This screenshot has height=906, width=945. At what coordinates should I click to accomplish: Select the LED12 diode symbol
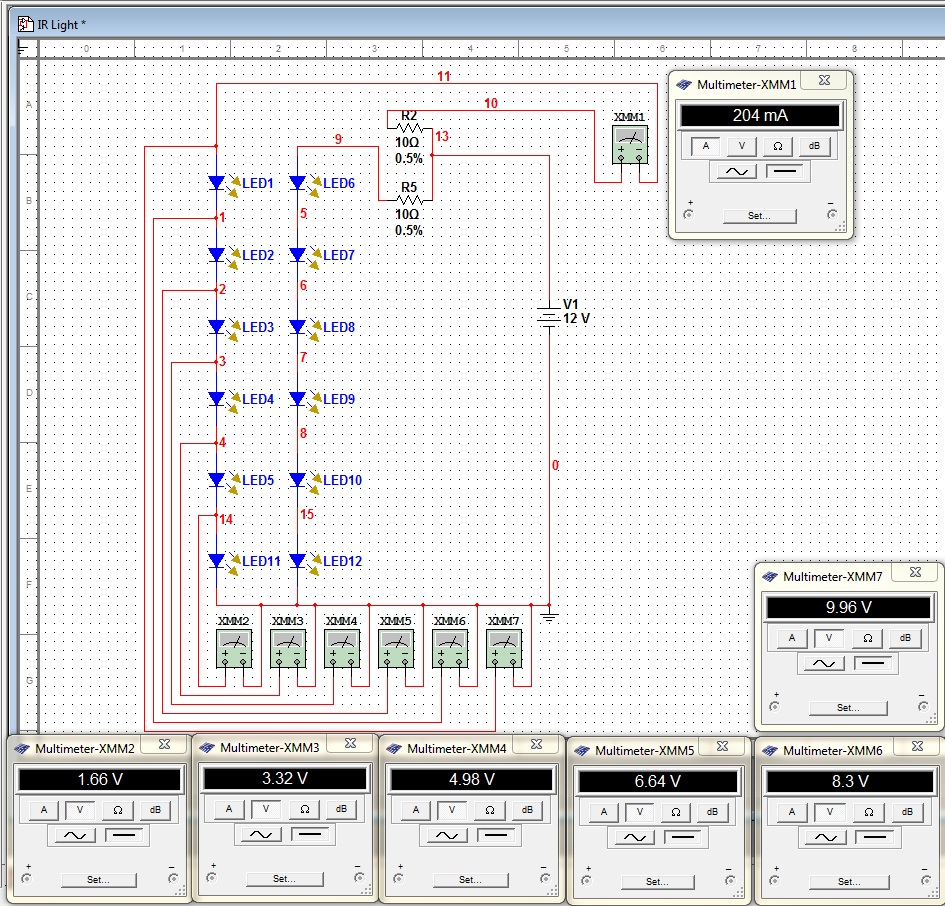[x=297, y=561]
